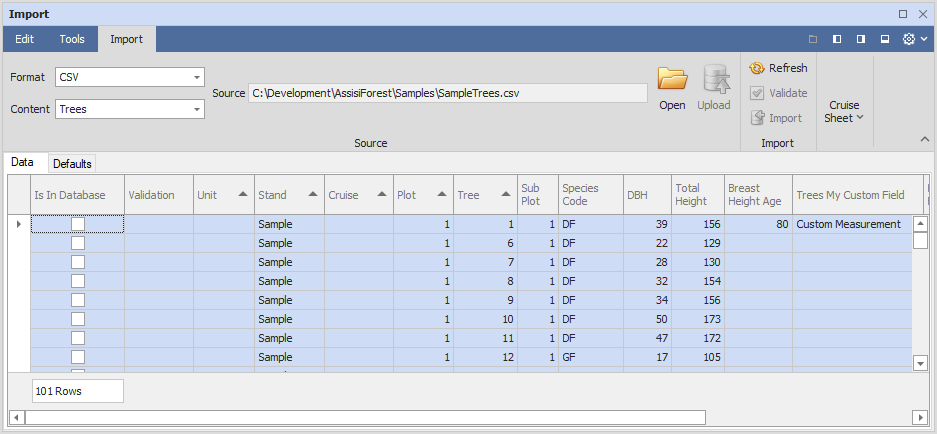Image resolution: width=937 pixels, height=434 pixels.
Task: Click the GF species code cell
Action: click(x=590, y=357)
